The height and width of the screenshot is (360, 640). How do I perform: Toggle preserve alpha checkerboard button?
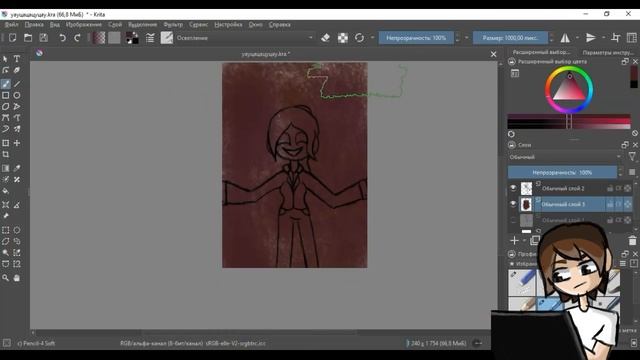pos(342,38)
